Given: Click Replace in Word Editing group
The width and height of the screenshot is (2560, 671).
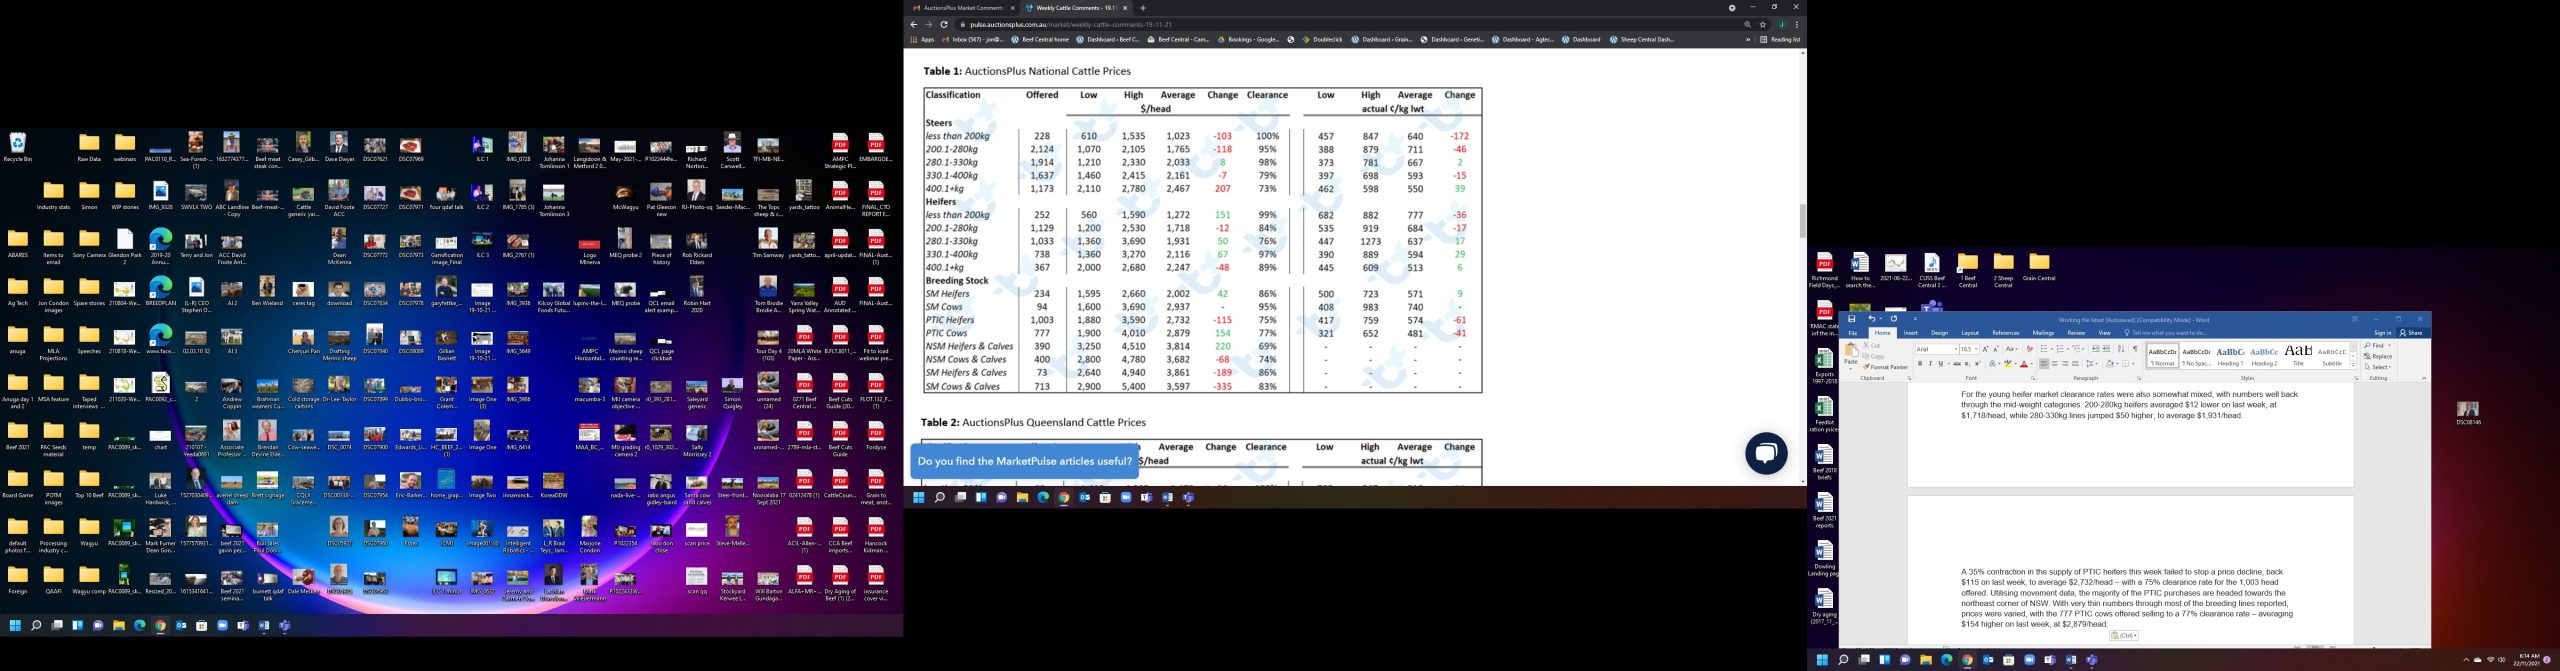Looking at the screenshot, I should tap(2378, 356).
